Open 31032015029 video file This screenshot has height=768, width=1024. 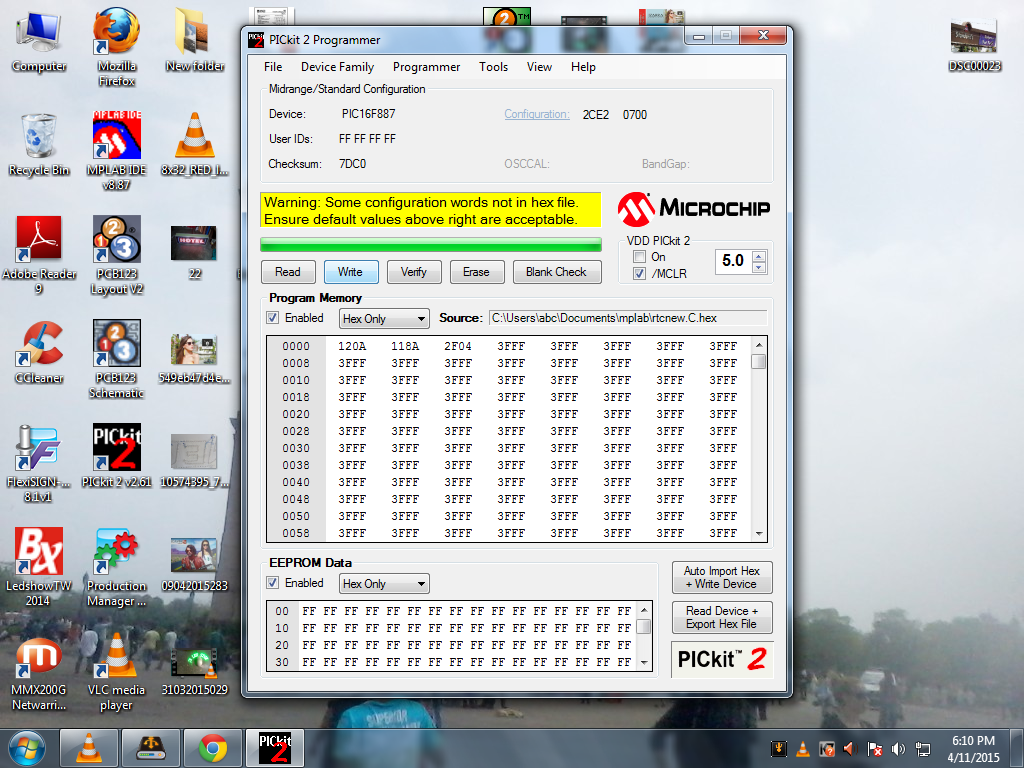point(194,671)
